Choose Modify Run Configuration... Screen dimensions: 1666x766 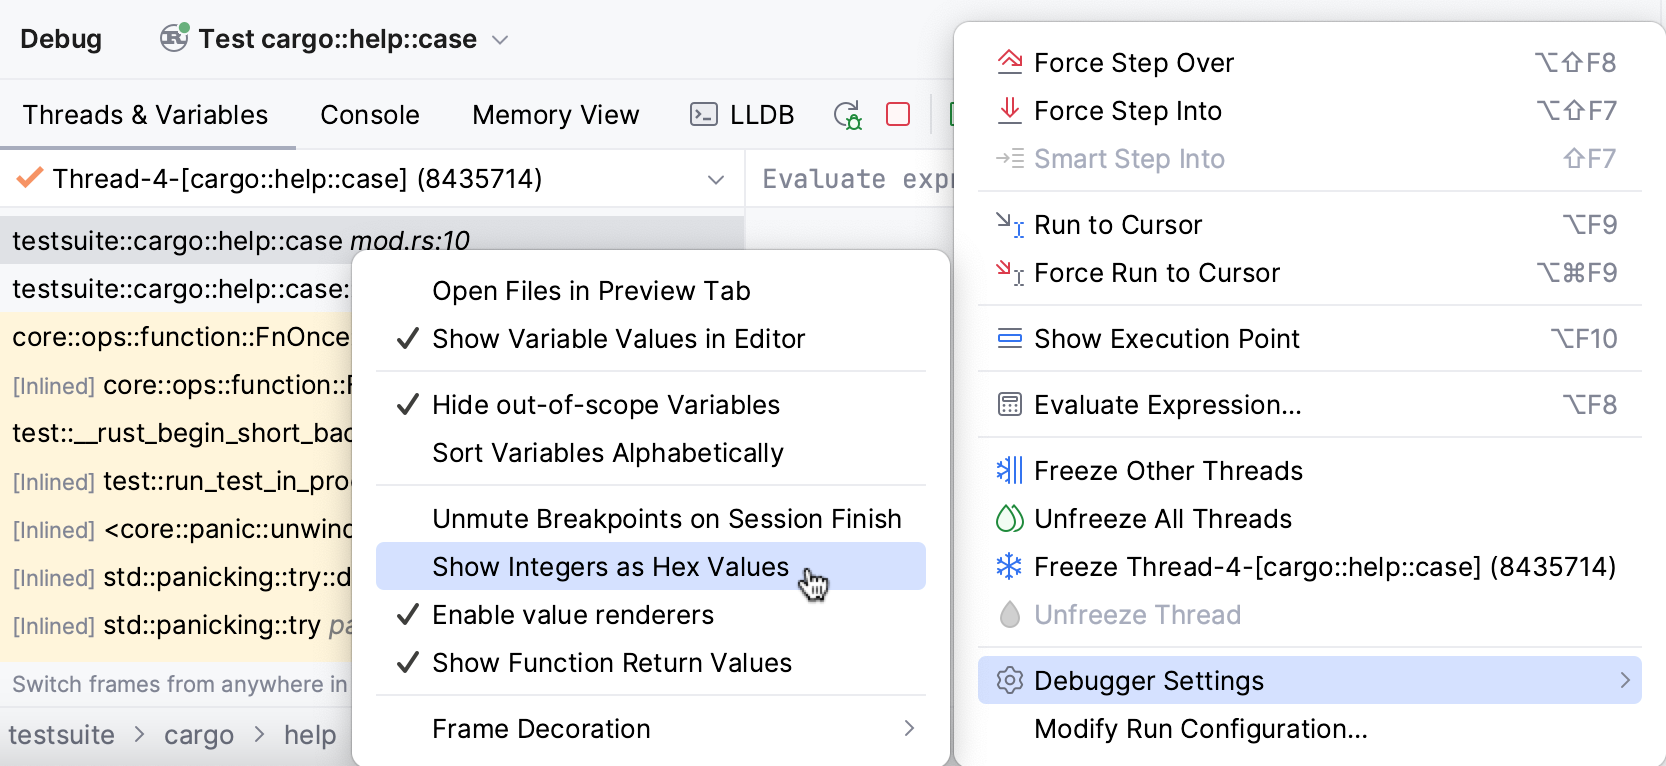pos(1200,729)
